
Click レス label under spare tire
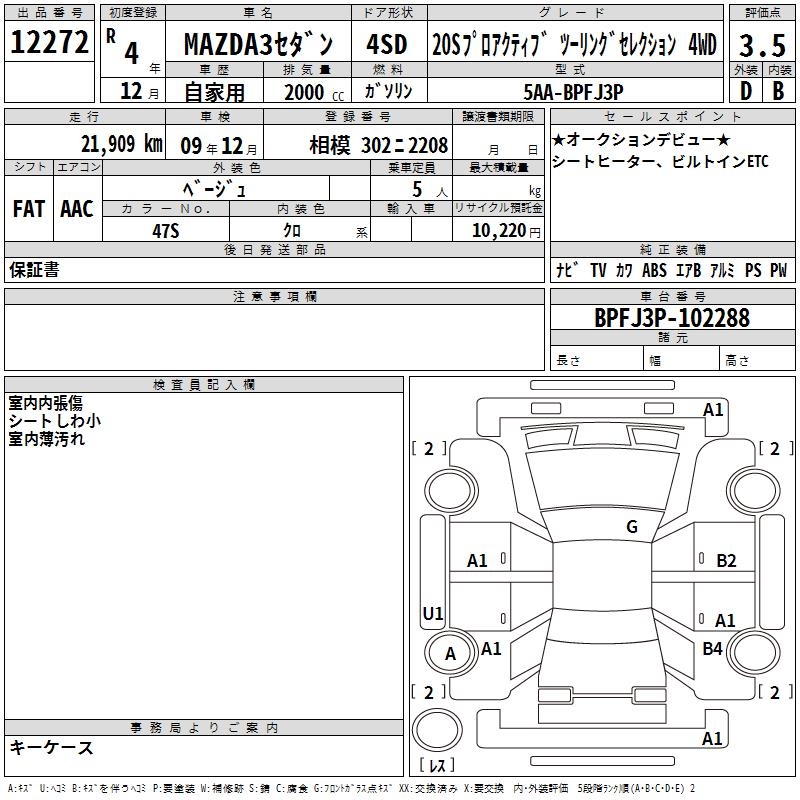pos(437,765)
